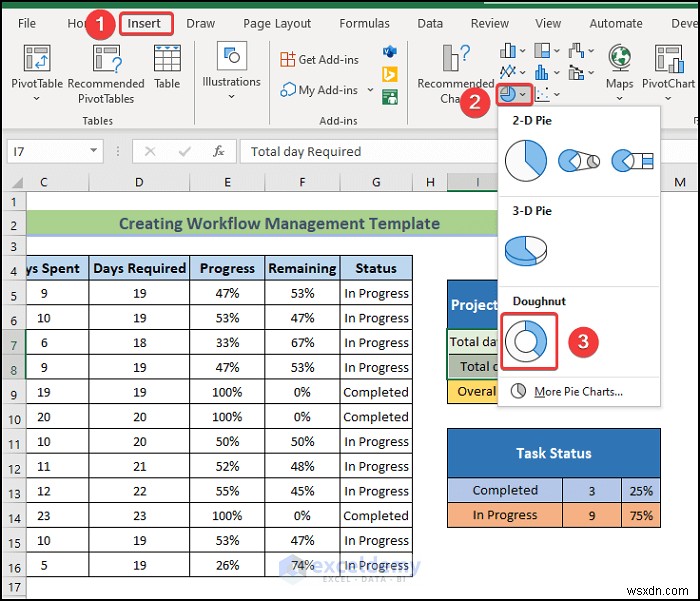The image size is (700, 601).
Task: Click the 67% remaining cell in row 7
Action: click(x=302, y=342)
